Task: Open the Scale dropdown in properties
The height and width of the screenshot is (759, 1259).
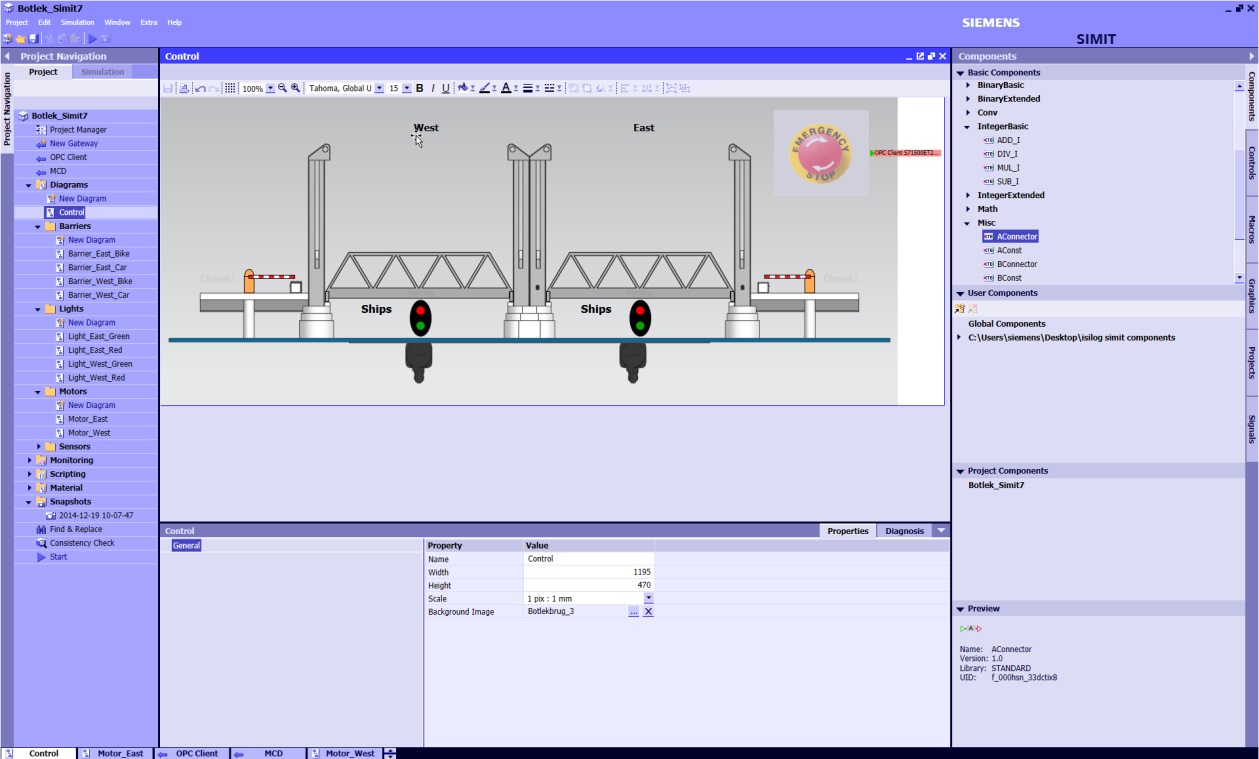Action: [648, 598]
